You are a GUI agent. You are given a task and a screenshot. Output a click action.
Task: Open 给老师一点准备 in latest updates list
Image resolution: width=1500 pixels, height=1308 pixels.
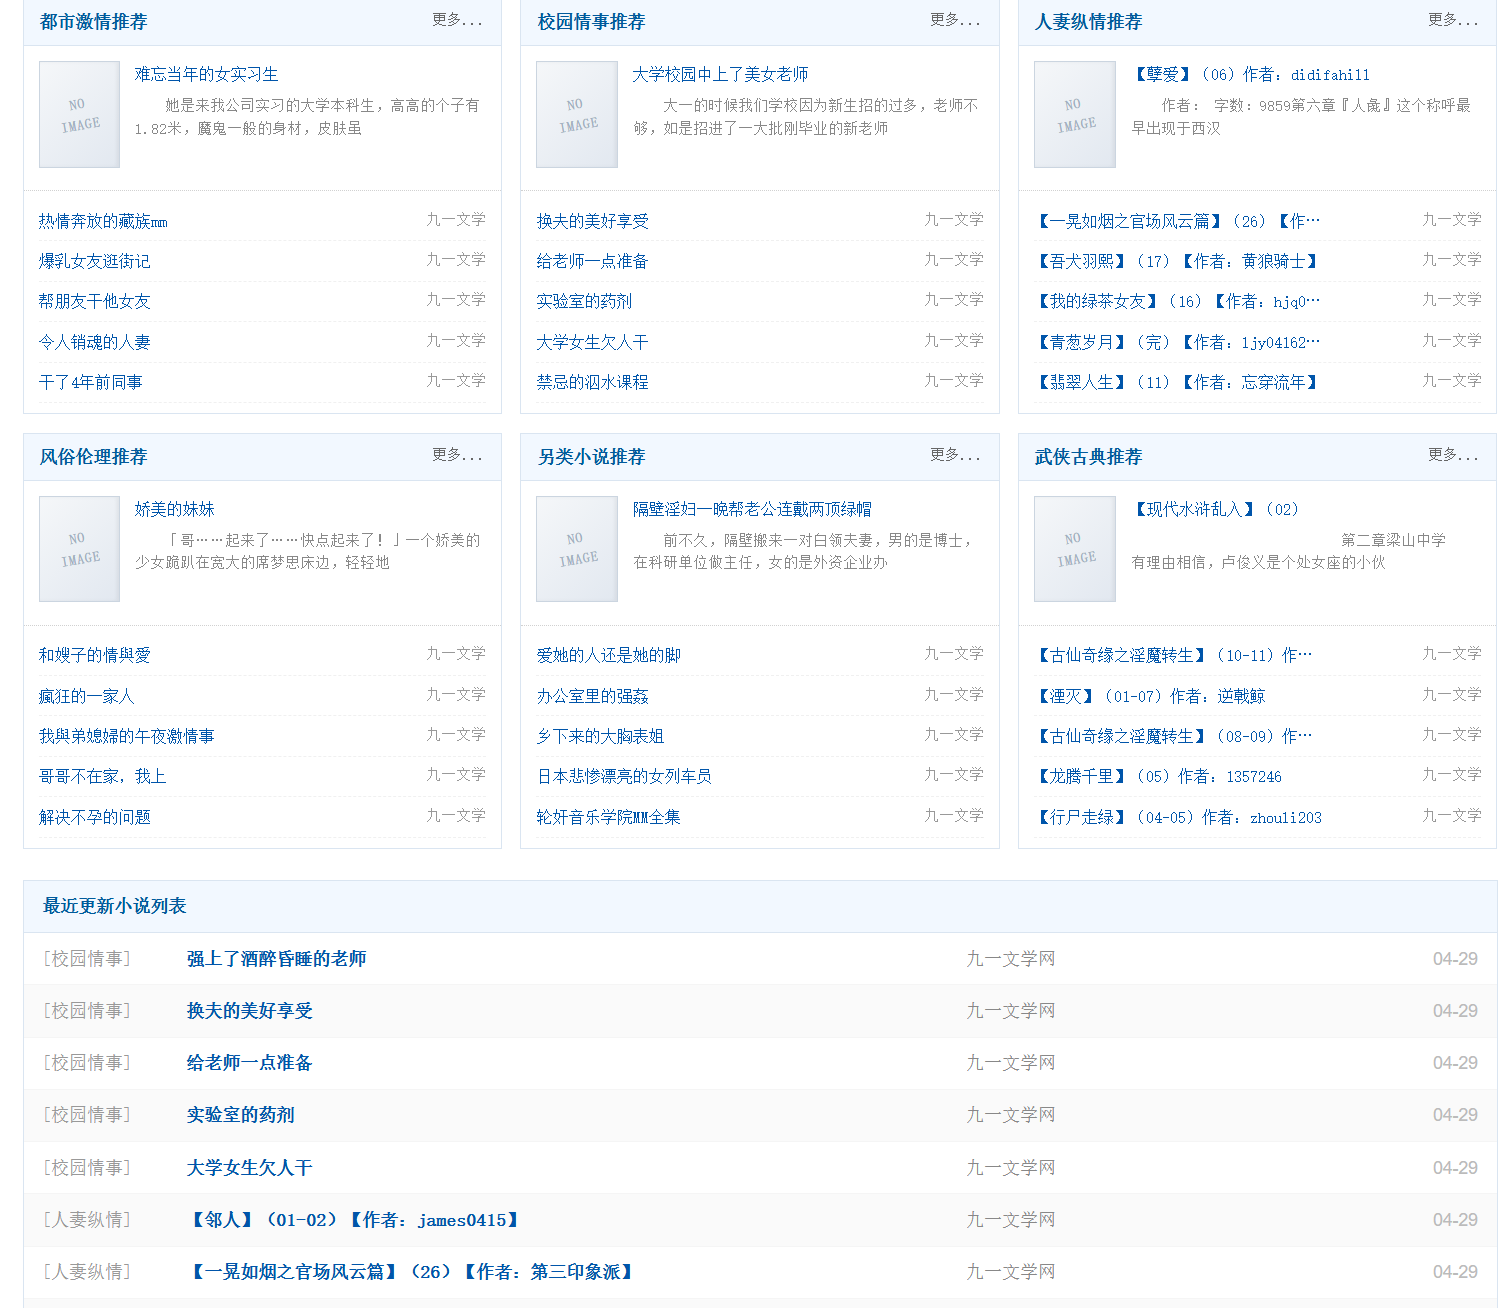[250, 1063]
